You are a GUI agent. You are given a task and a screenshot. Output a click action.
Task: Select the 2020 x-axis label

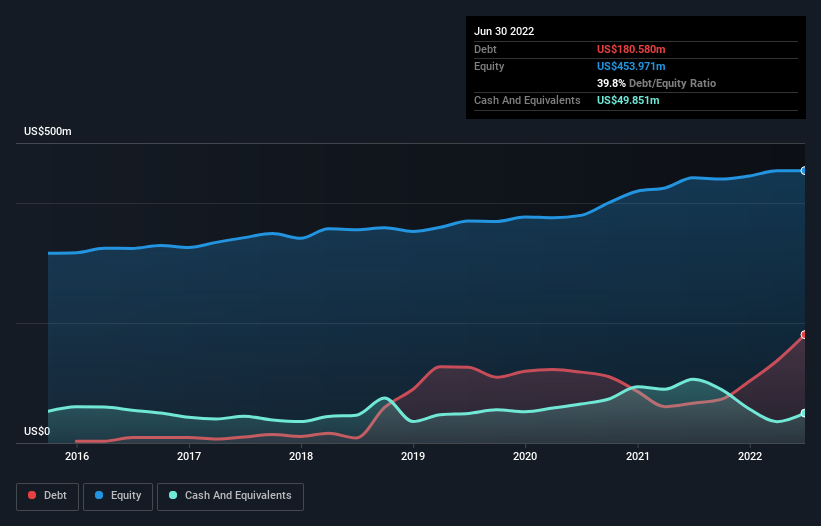(525, 456)
